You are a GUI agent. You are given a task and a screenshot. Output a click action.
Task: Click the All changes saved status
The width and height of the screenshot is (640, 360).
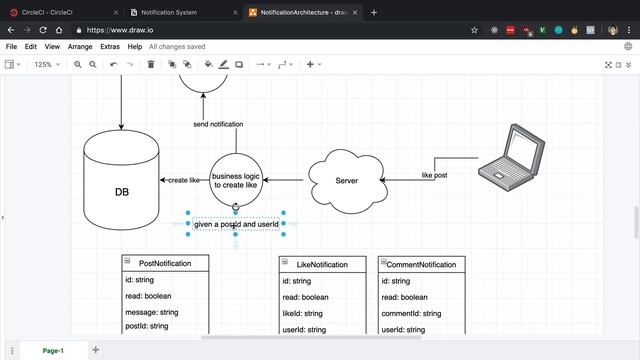(177, 47)
